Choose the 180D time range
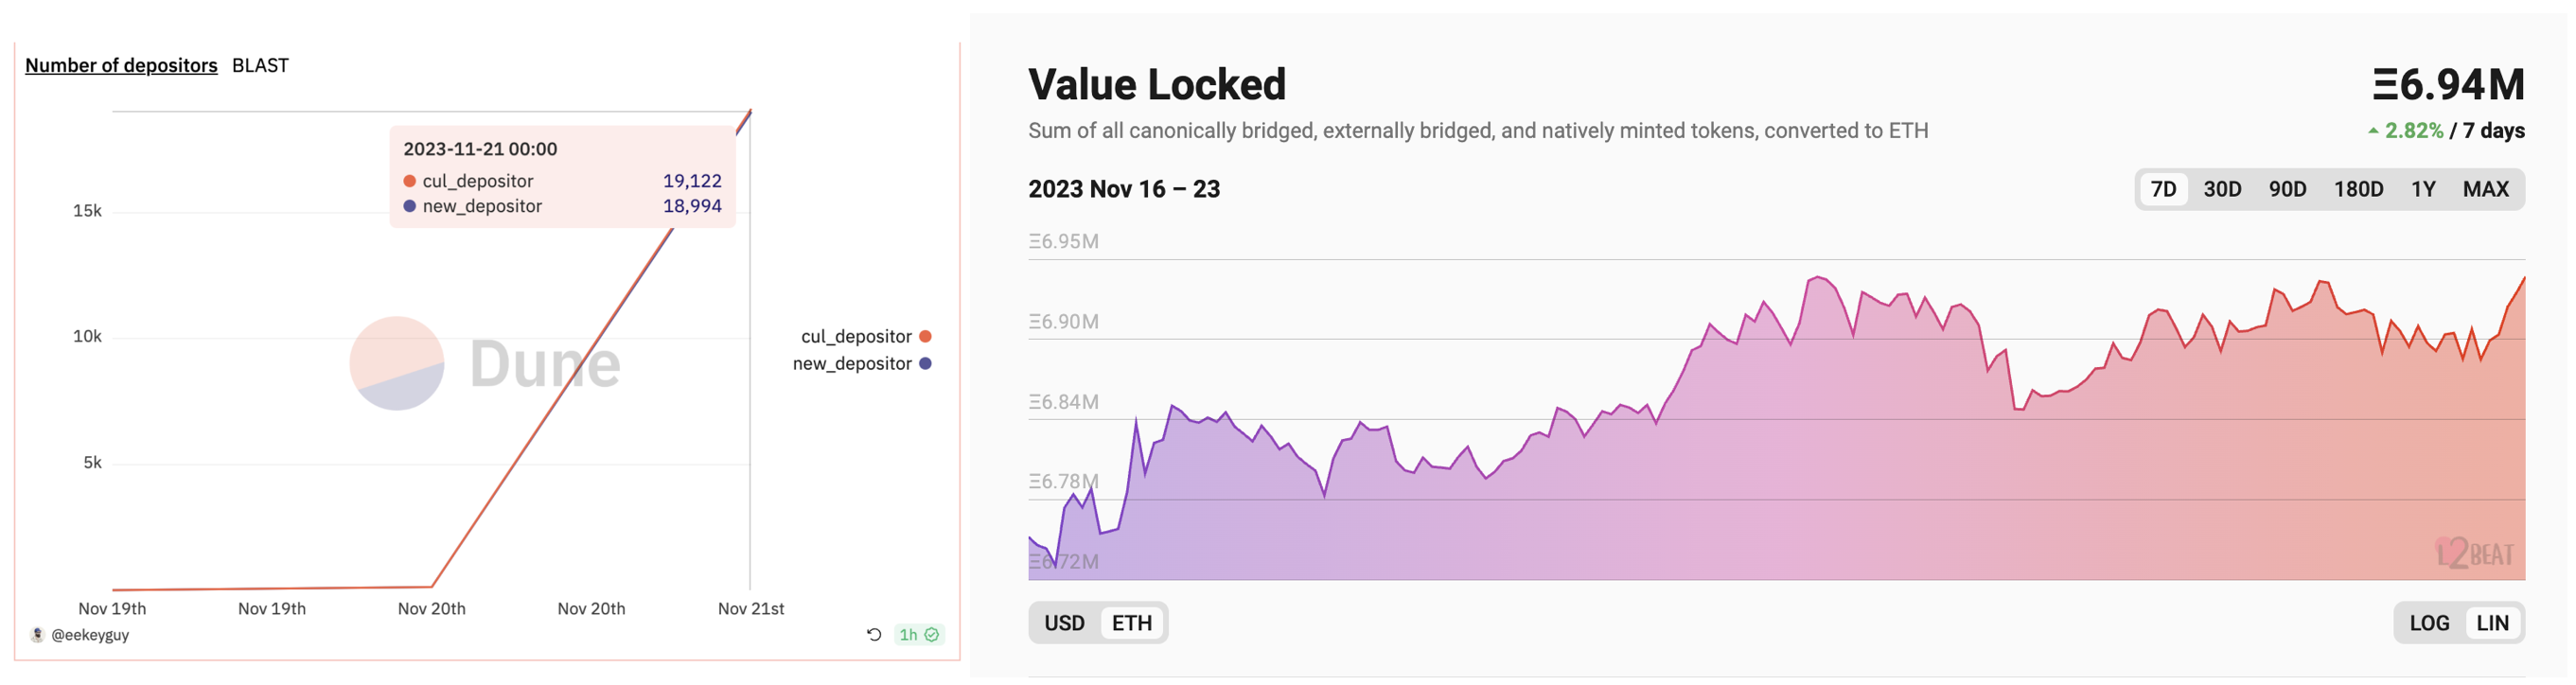2576x685 pixels. [2358, 189]
